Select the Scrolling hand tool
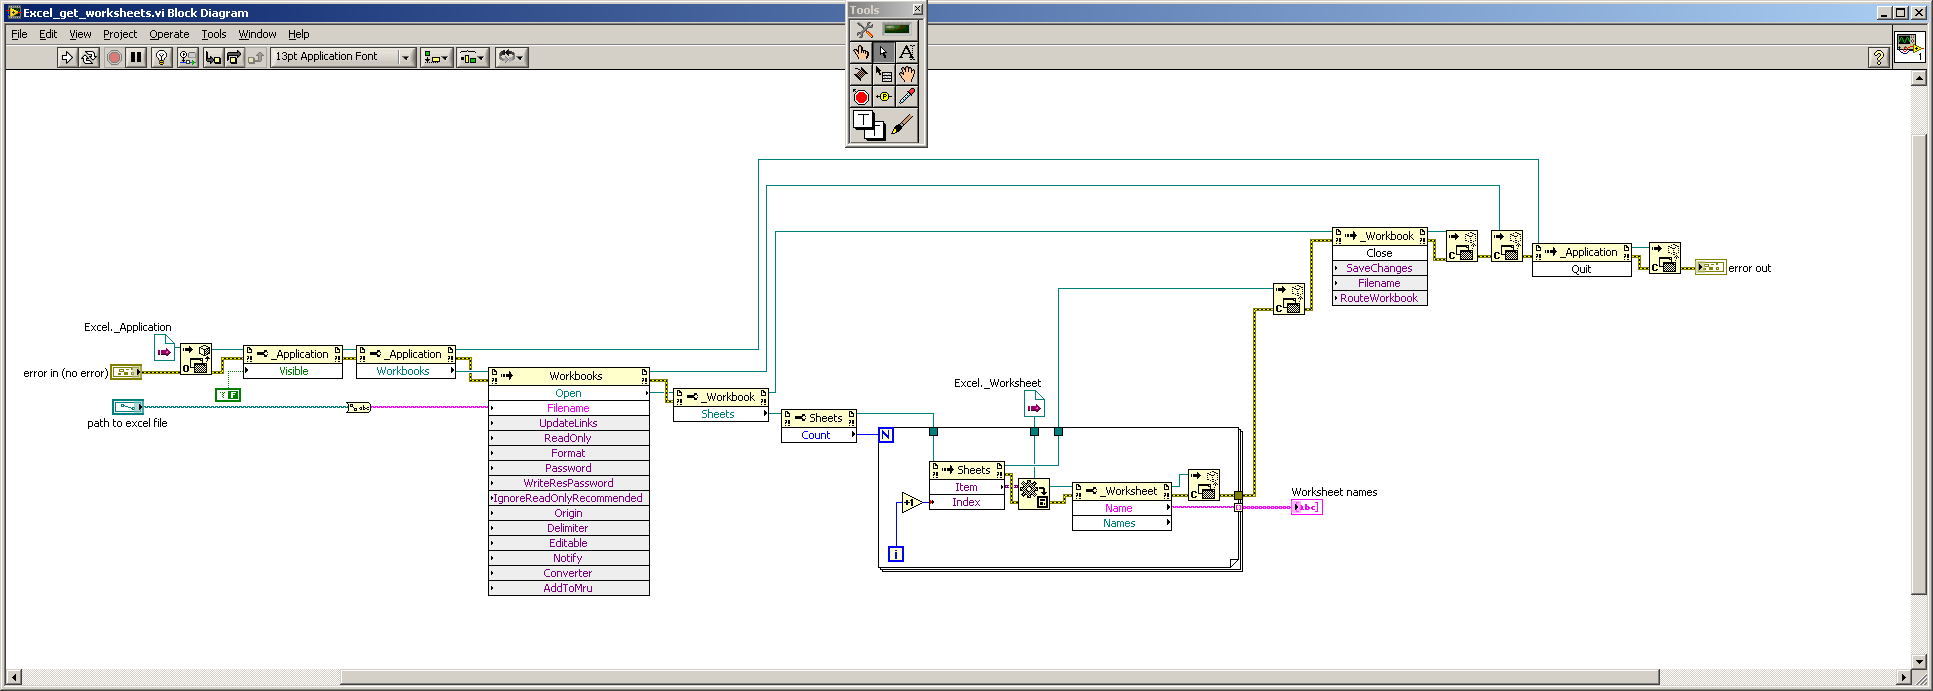 coord(906,74)
